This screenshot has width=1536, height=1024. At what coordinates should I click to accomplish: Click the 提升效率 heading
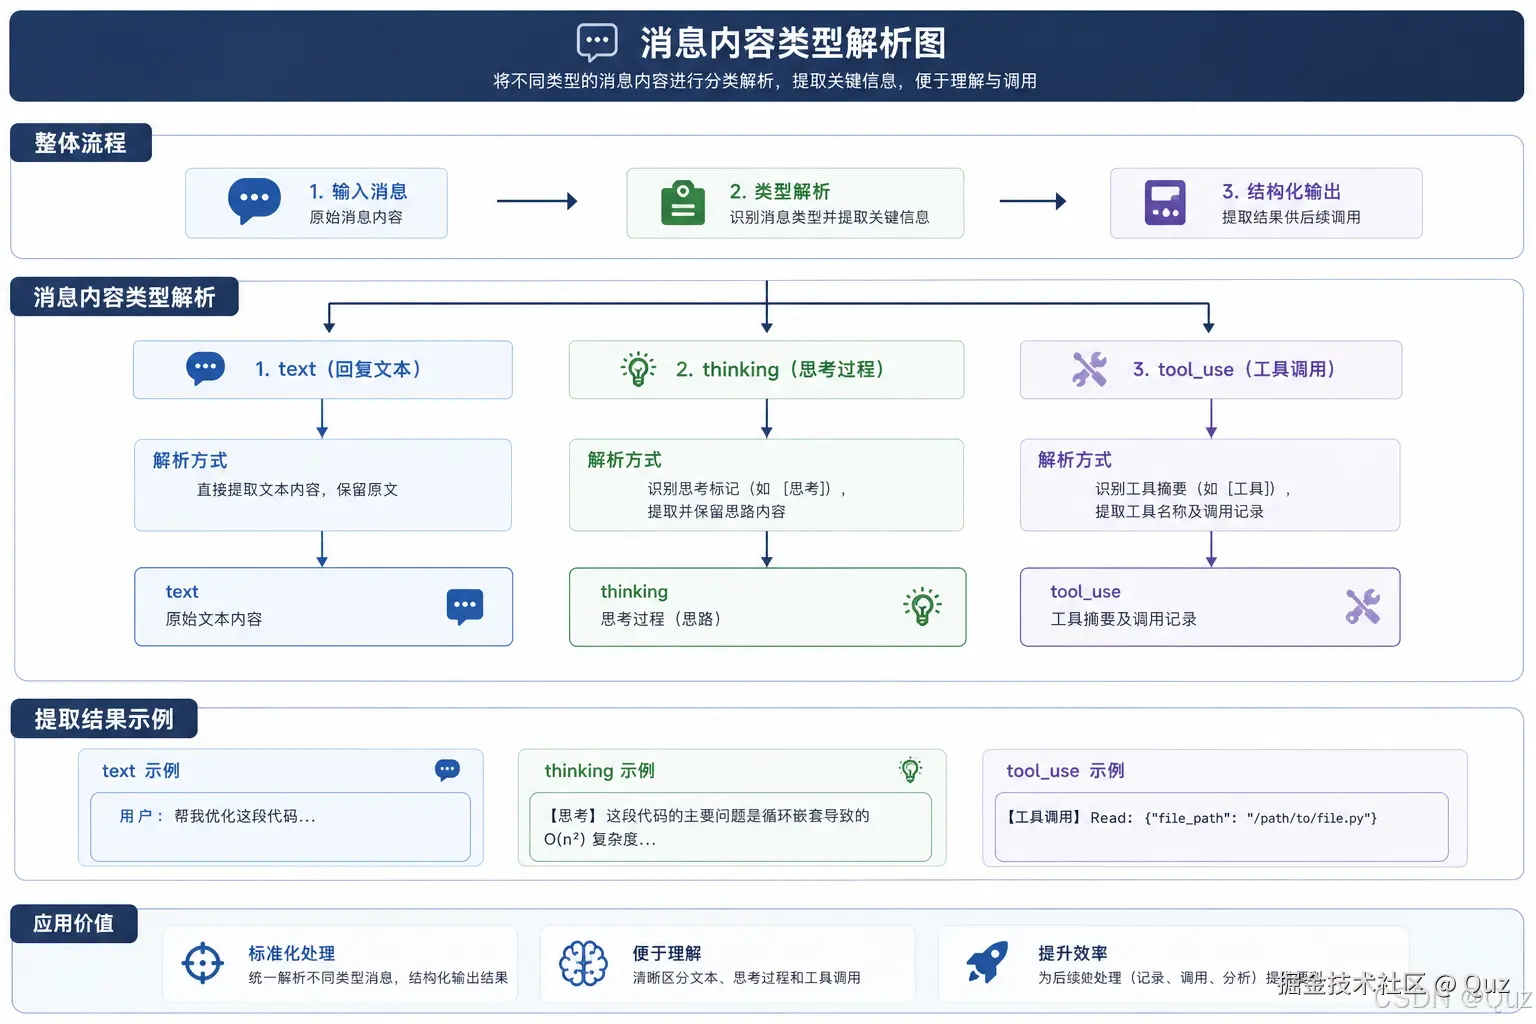pyautogui.click(x=1072, y=953)
